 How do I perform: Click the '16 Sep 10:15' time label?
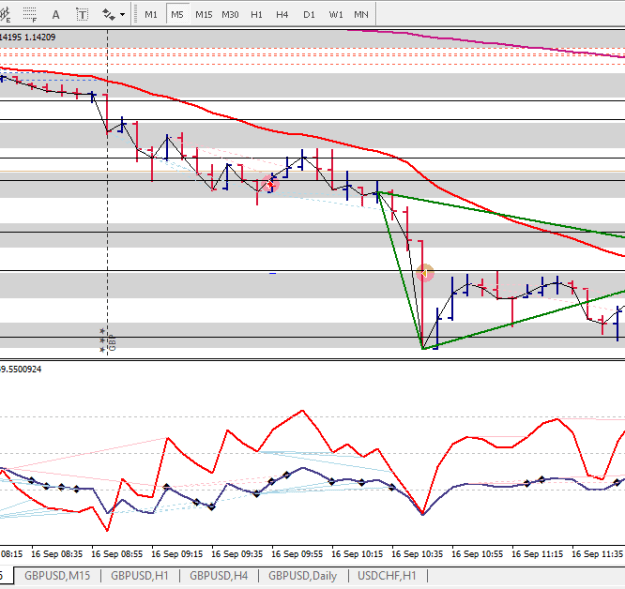tap(357, 554)
